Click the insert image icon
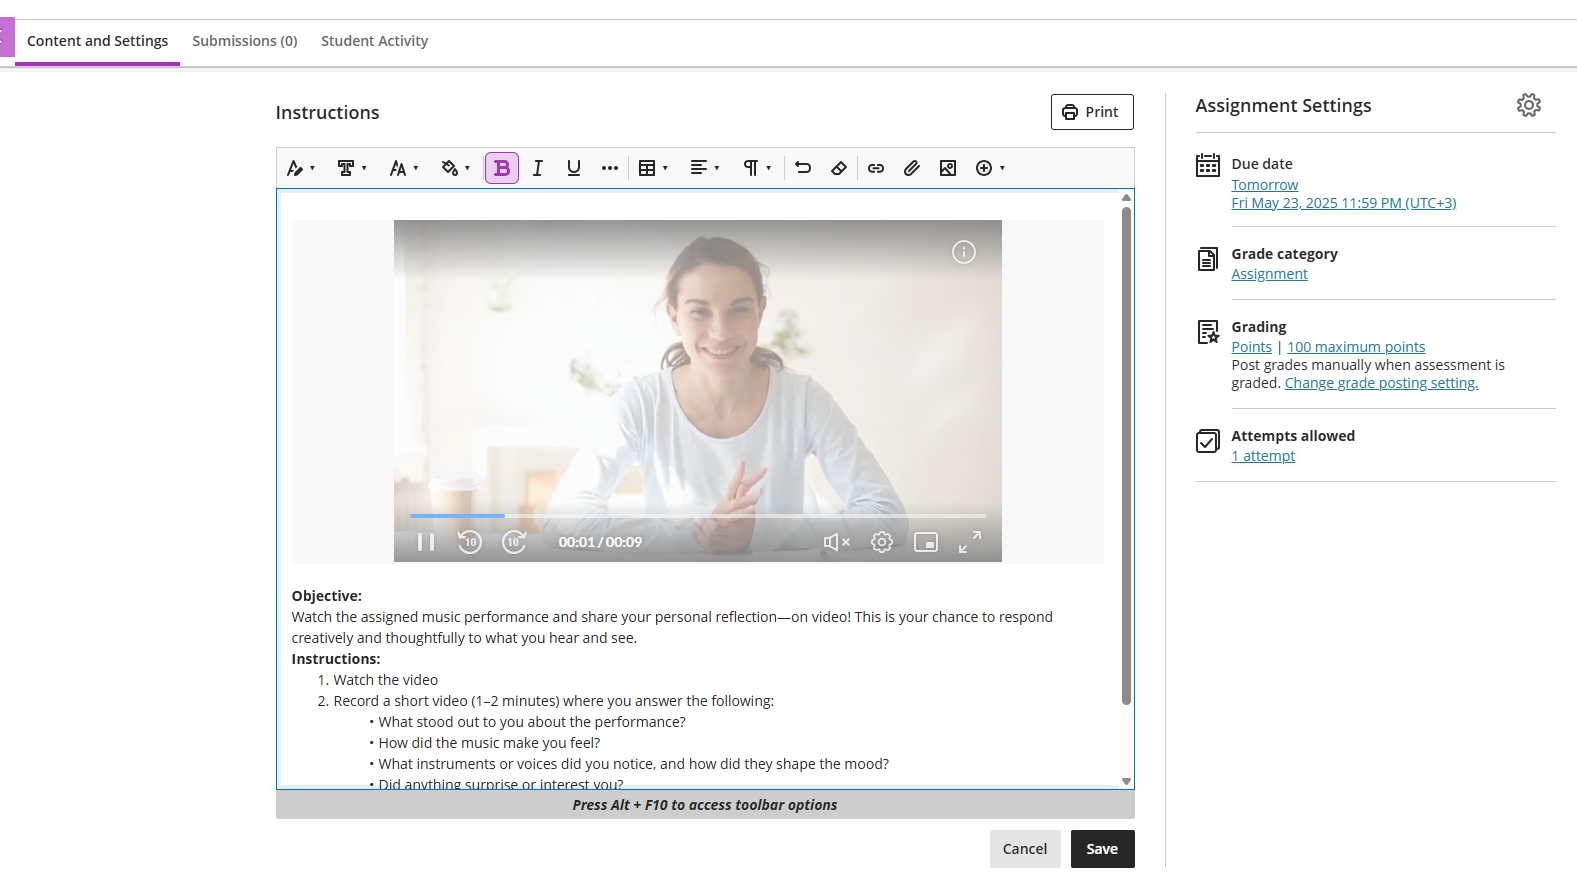 point(948,168)
